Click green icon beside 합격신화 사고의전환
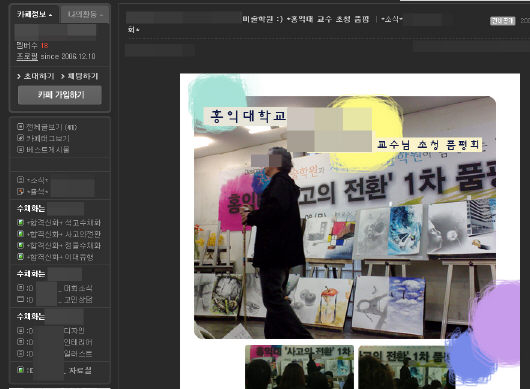The width and height of the screenshot is (530, 389). pos(20,234)
